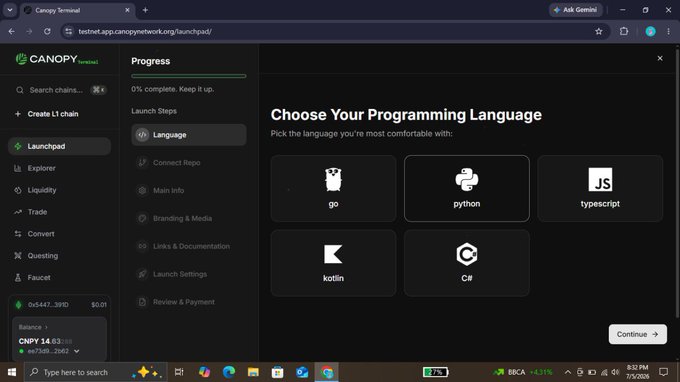Click the Language step code icon
The width and height of the screenshot is (680, 382).
(142, 135)
